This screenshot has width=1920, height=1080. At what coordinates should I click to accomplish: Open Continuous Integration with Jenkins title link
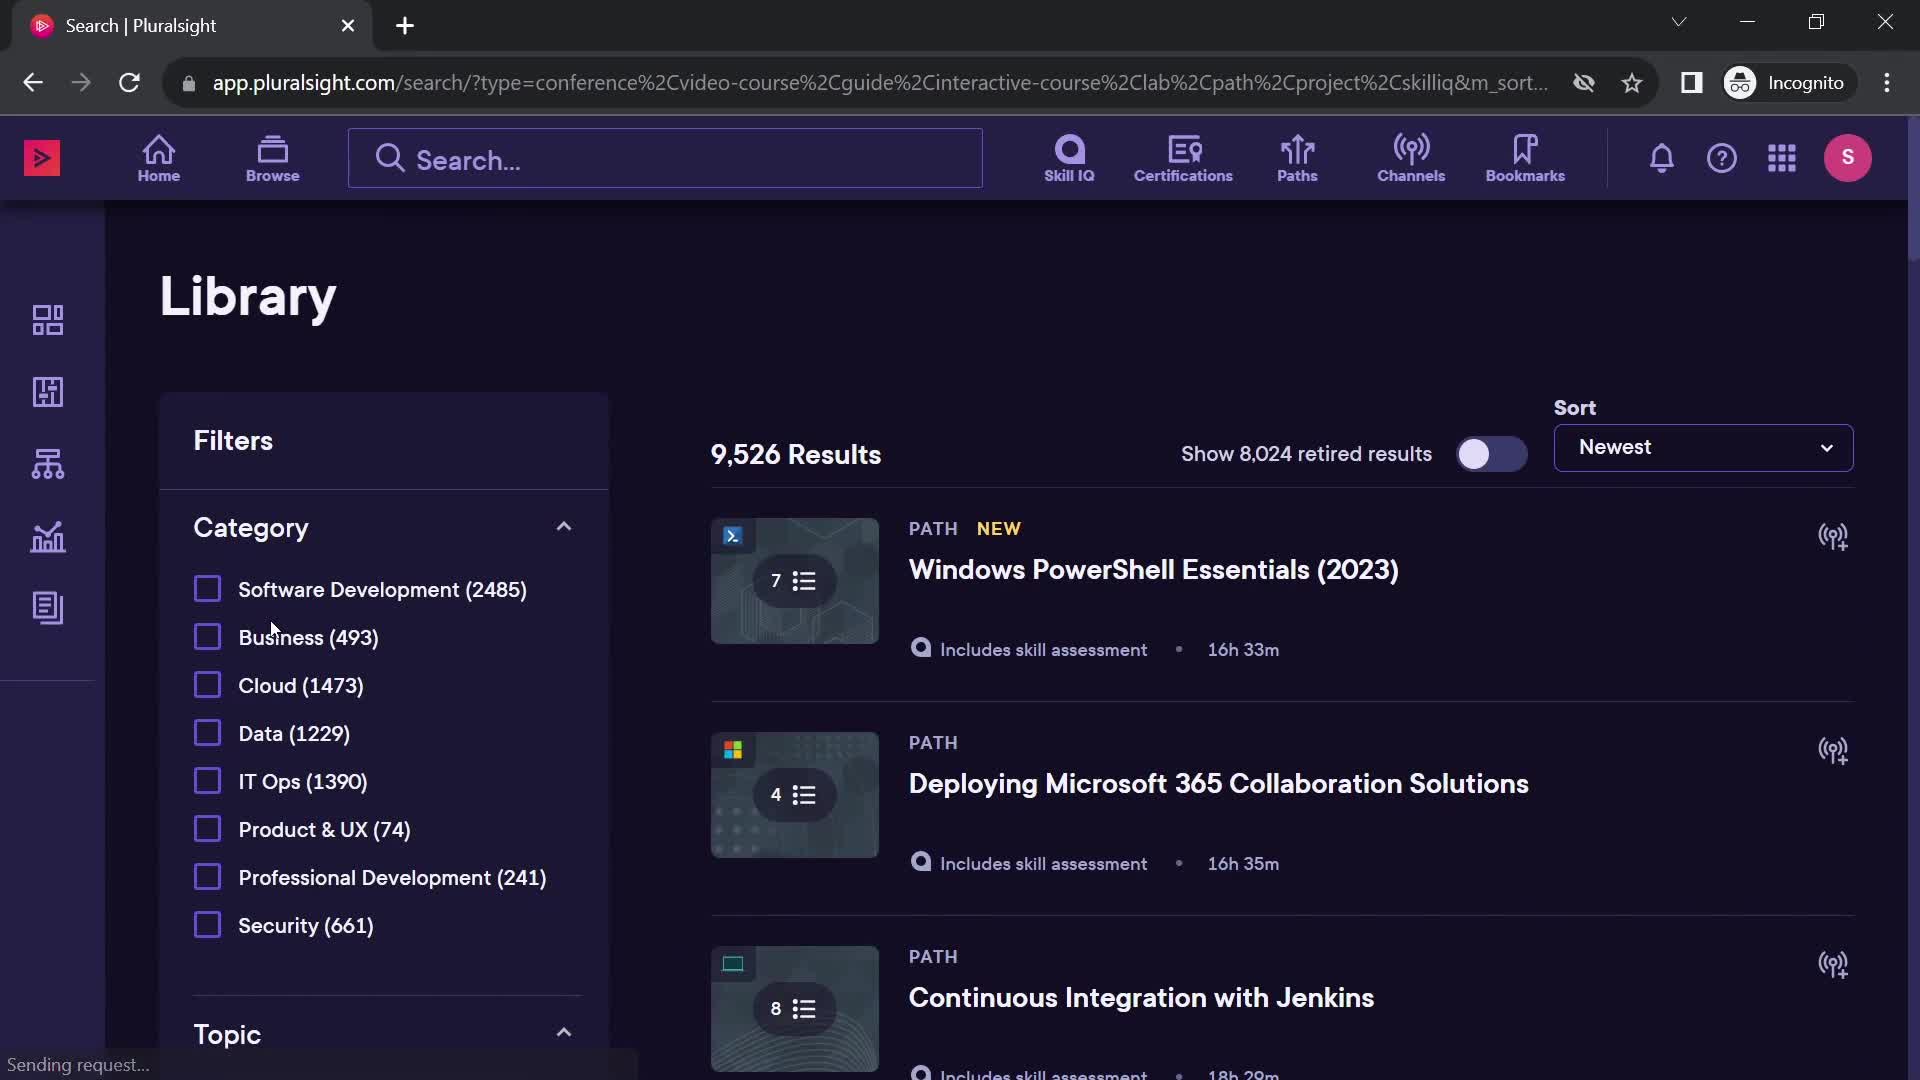(x=1141, y=998)
